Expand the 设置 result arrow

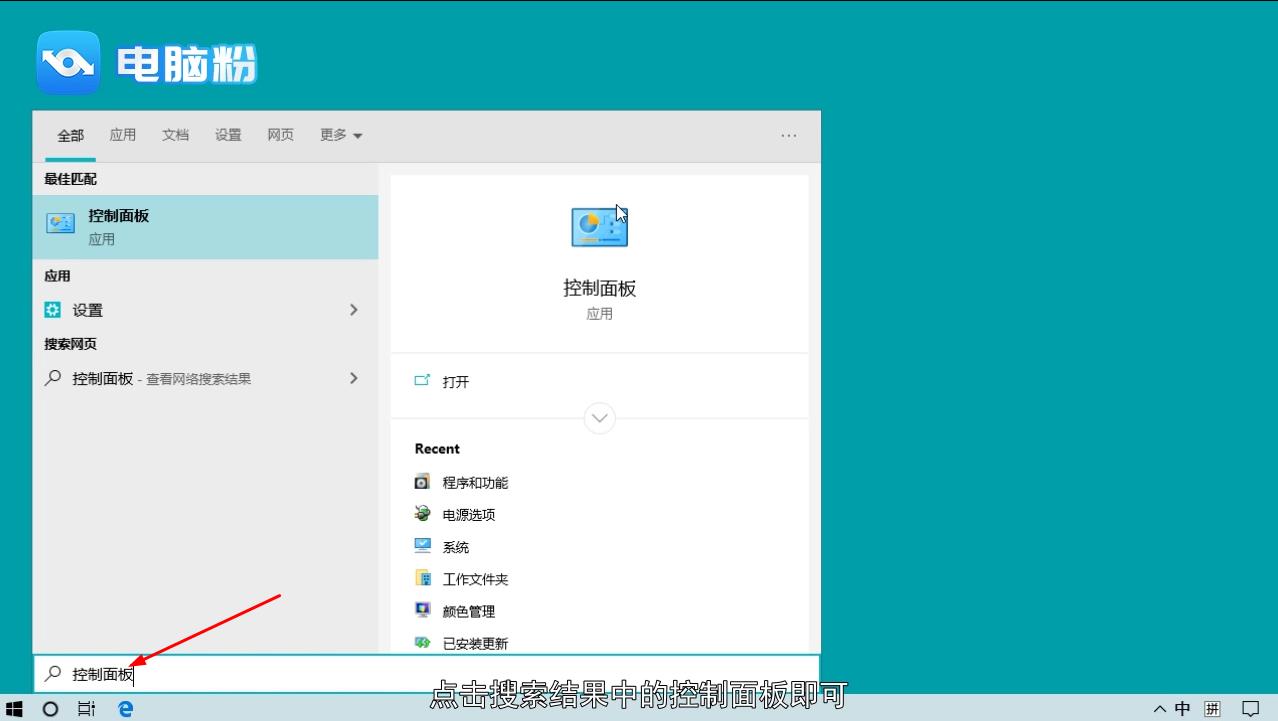pos(353,310)
